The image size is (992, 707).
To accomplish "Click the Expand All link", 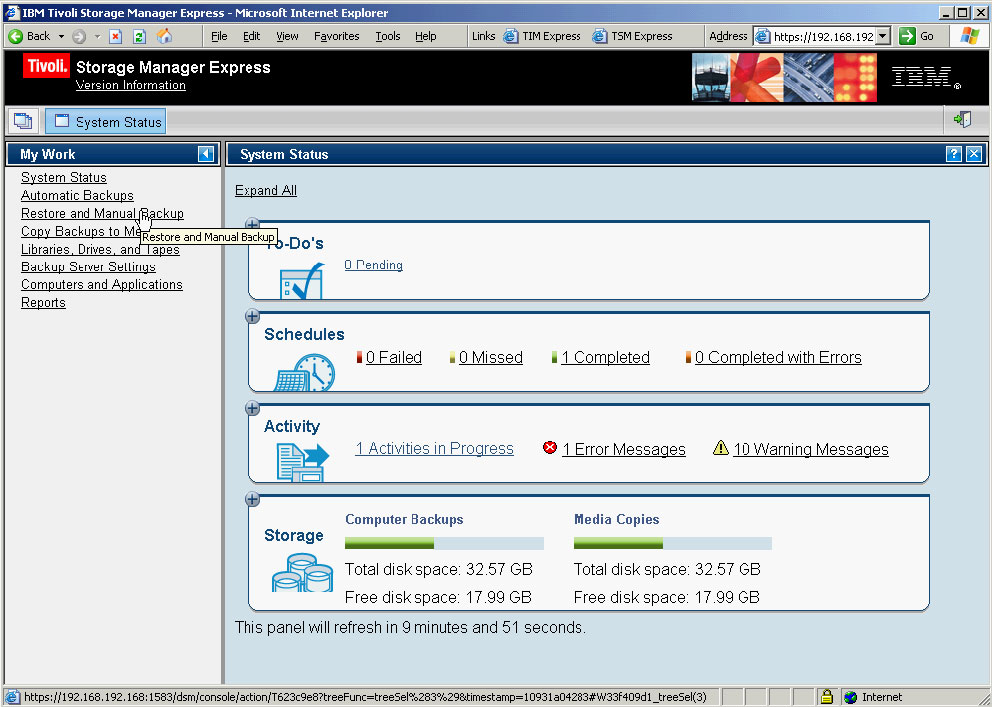I will 266,190.
